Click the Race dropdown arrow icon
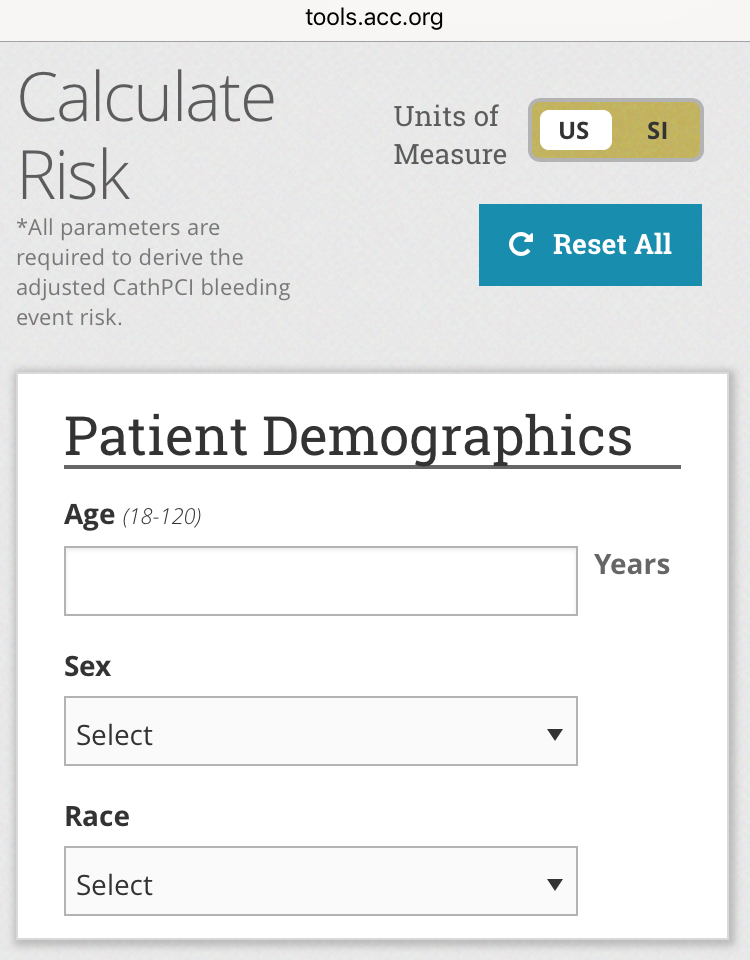This screenshot has width=750, height=960. (556, 885)
